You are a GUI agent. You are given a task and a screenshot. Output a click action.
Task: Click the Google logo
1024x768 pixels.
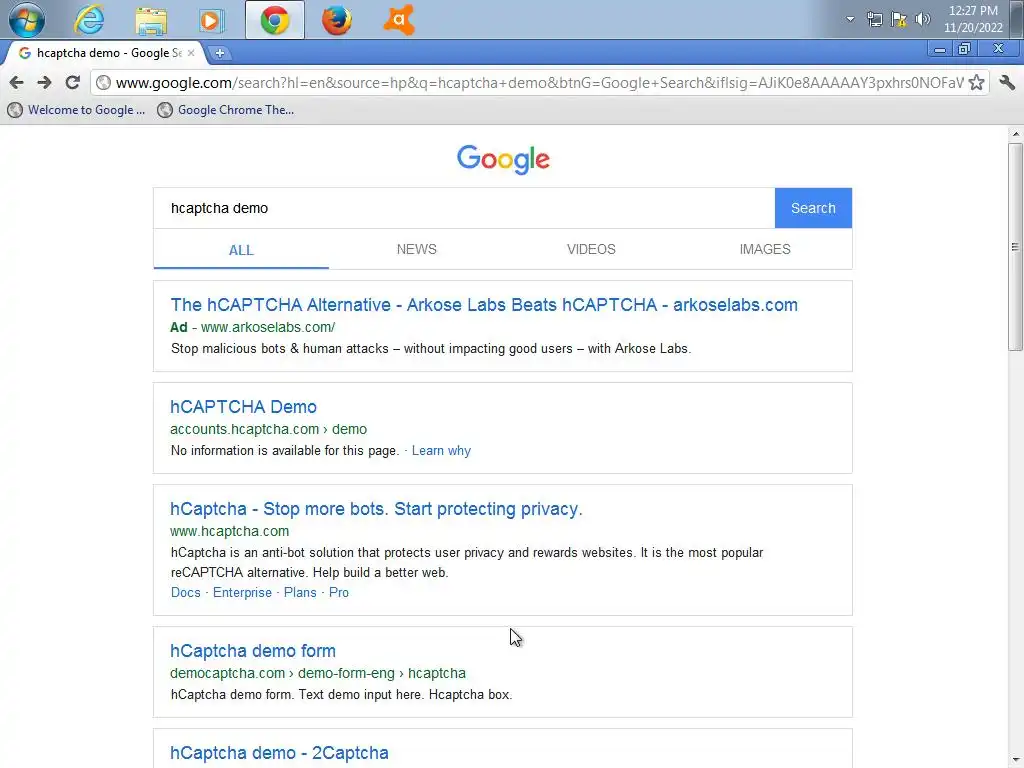[503, 160]
